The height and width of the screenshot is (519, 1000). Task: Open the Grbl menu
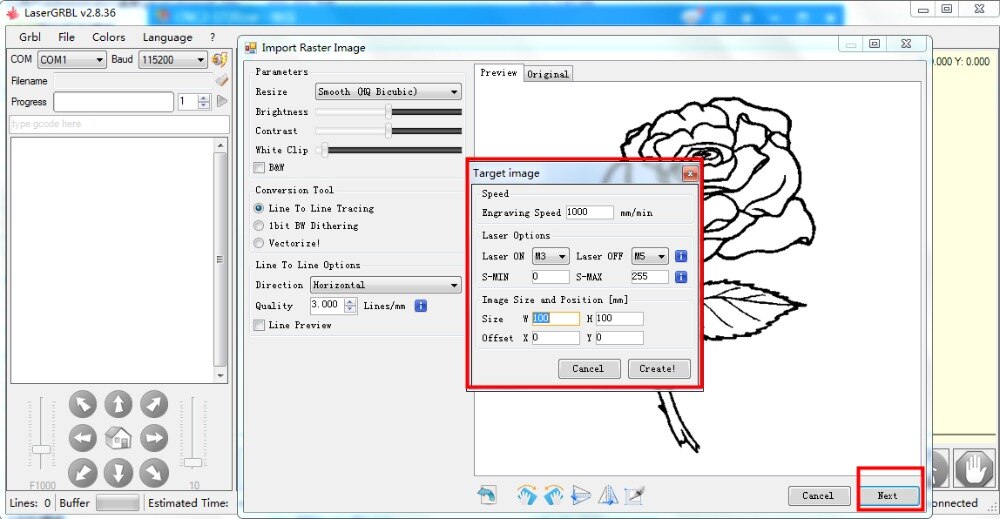pos(30,37)
